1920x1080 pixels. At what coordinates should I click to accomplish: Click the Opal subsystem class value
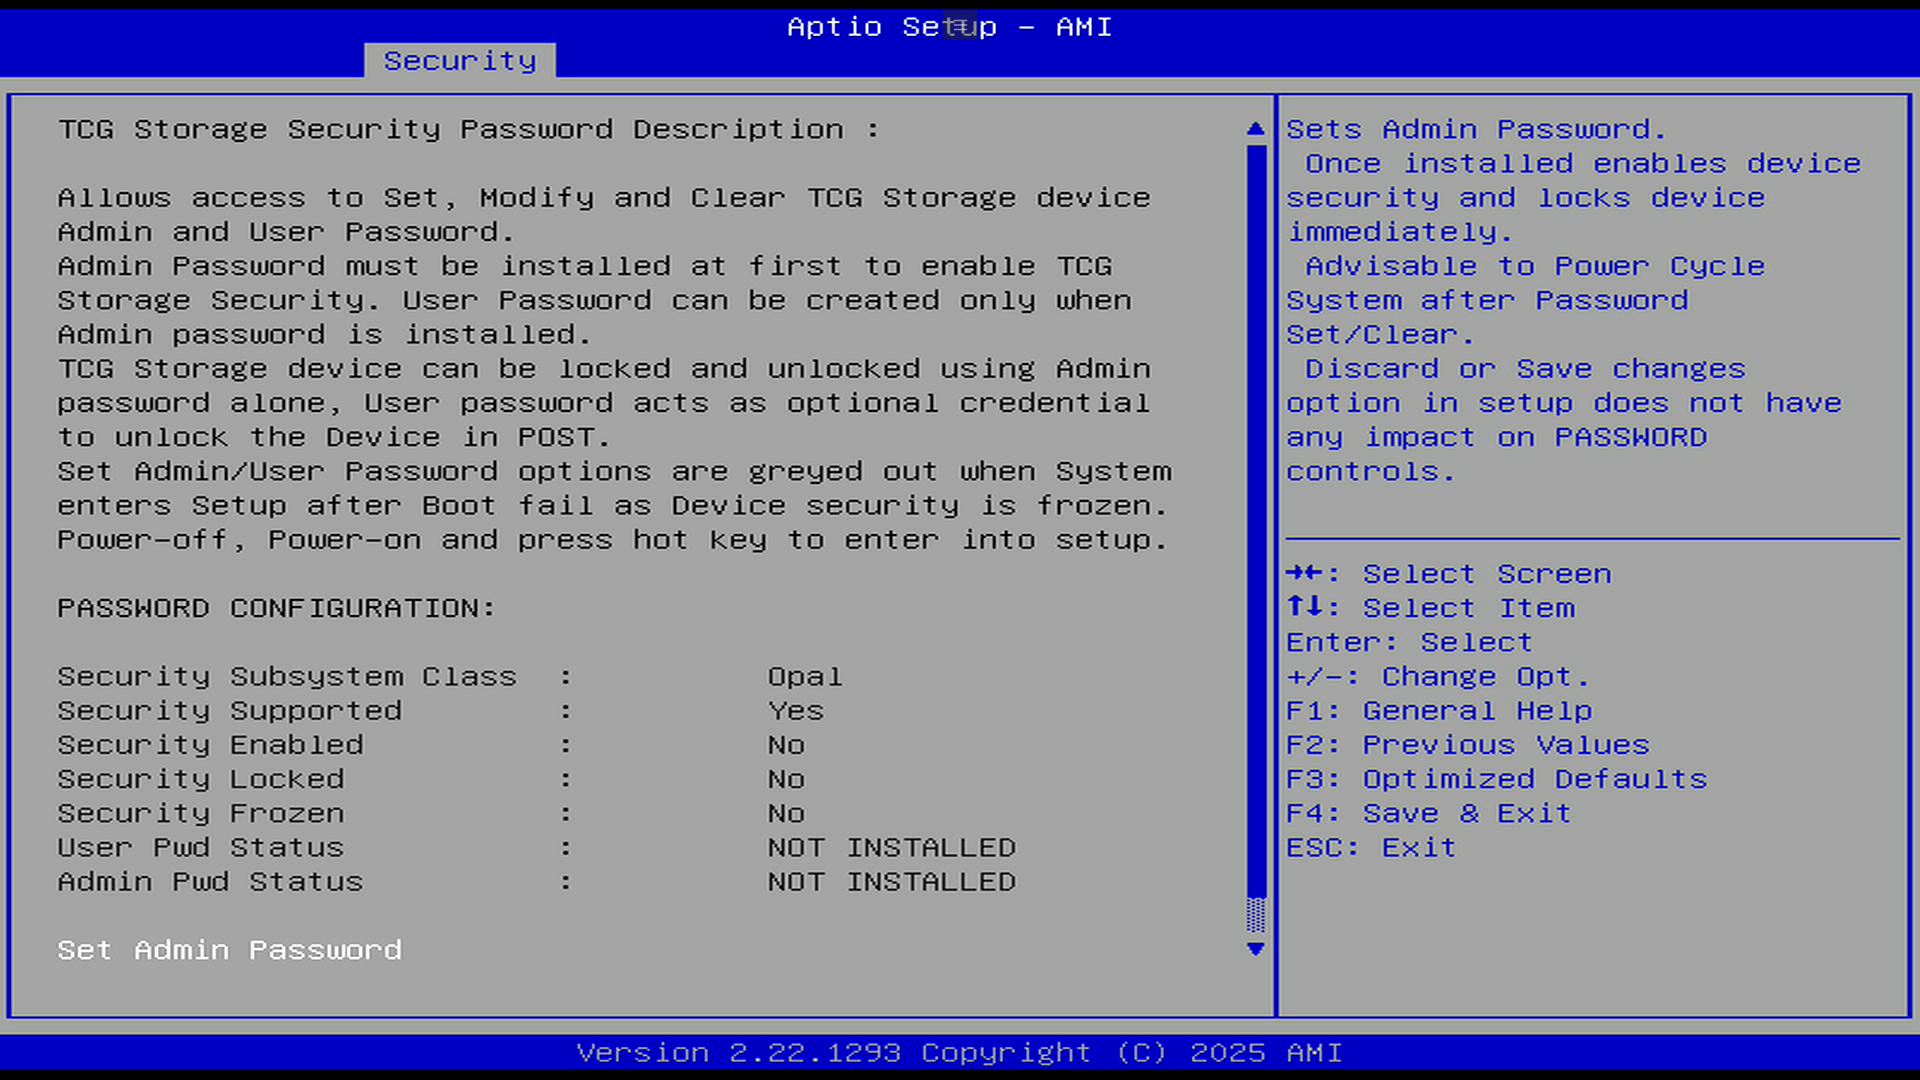[805, 677]
